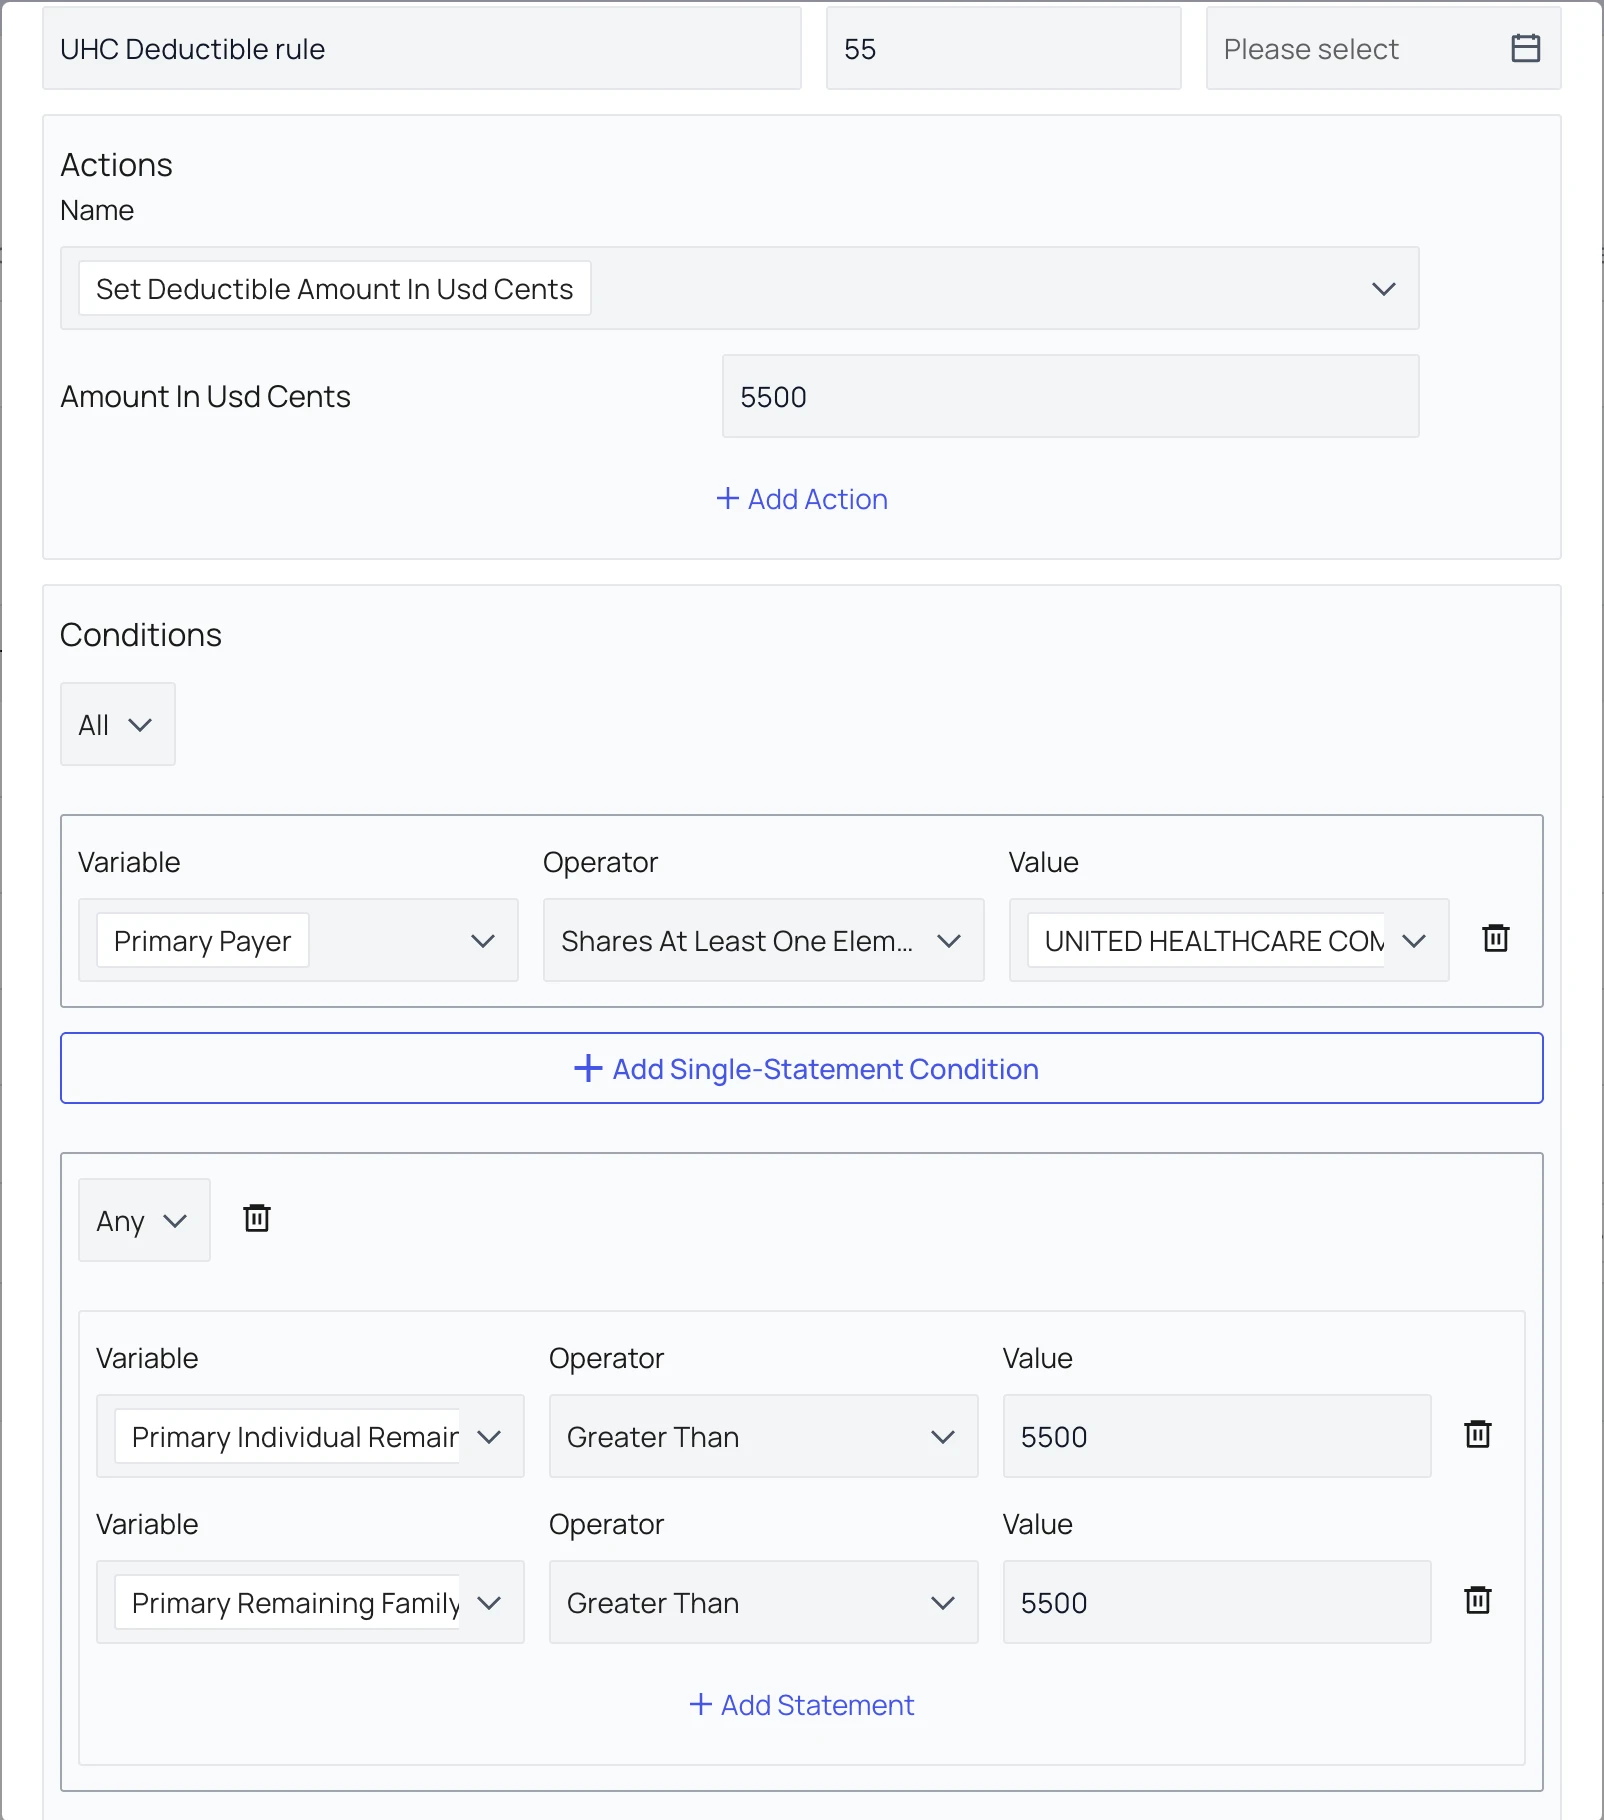Viewport: 1604px width, 1820px height.
Task: Click the Add Action link
Action: [x=802, y=499]
